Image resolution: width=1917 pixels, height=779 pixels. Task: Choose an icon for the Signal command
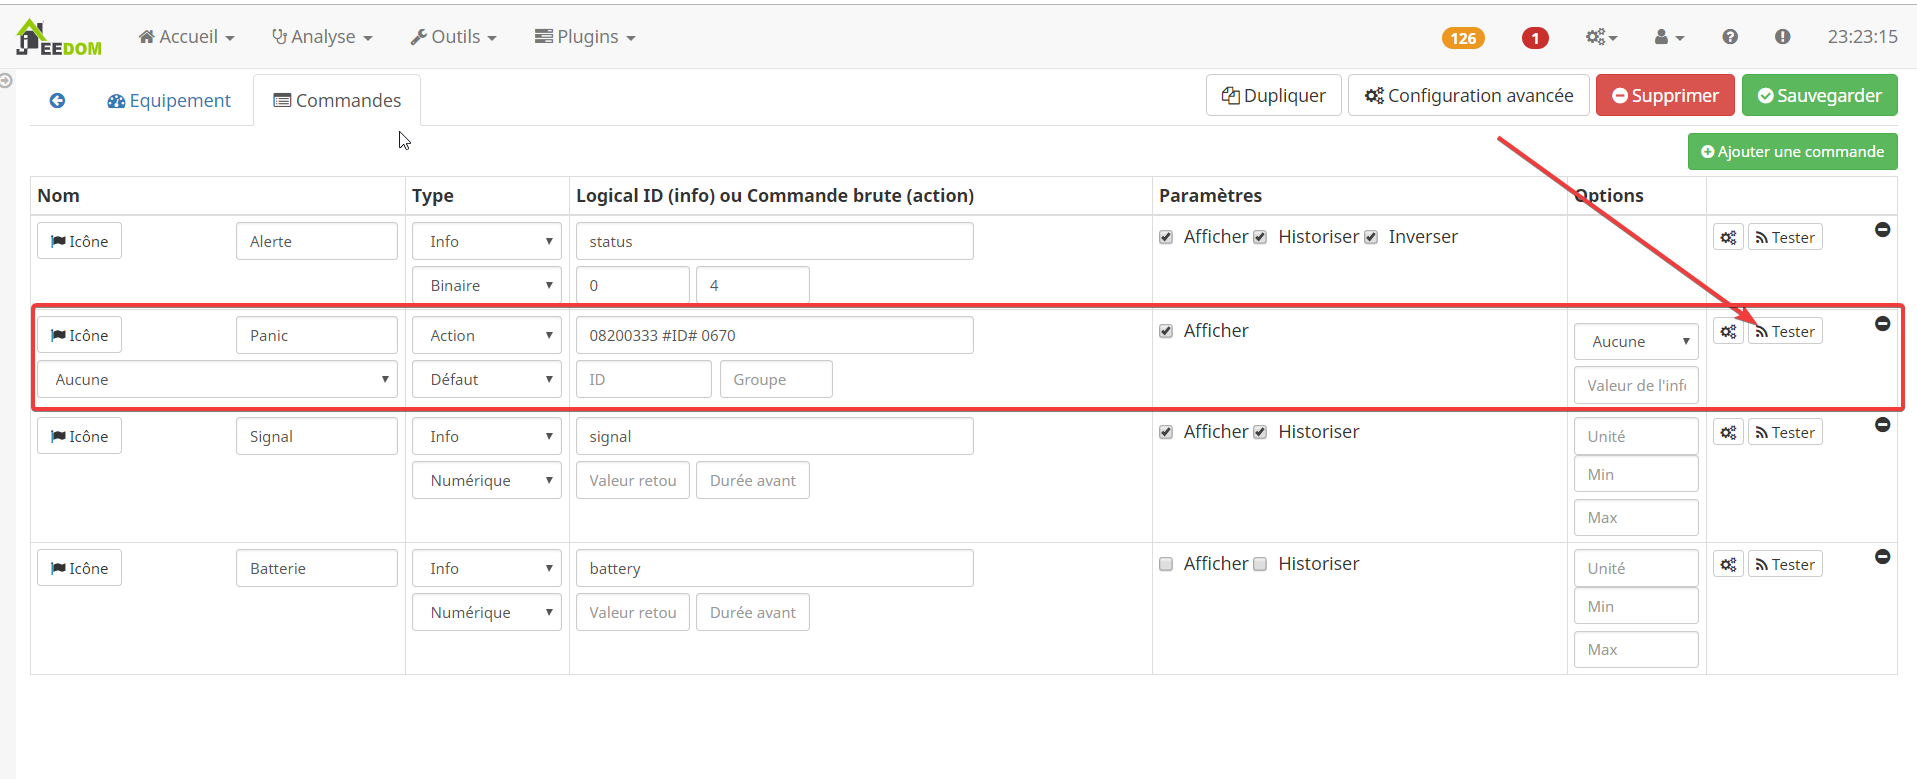[79, 436]
